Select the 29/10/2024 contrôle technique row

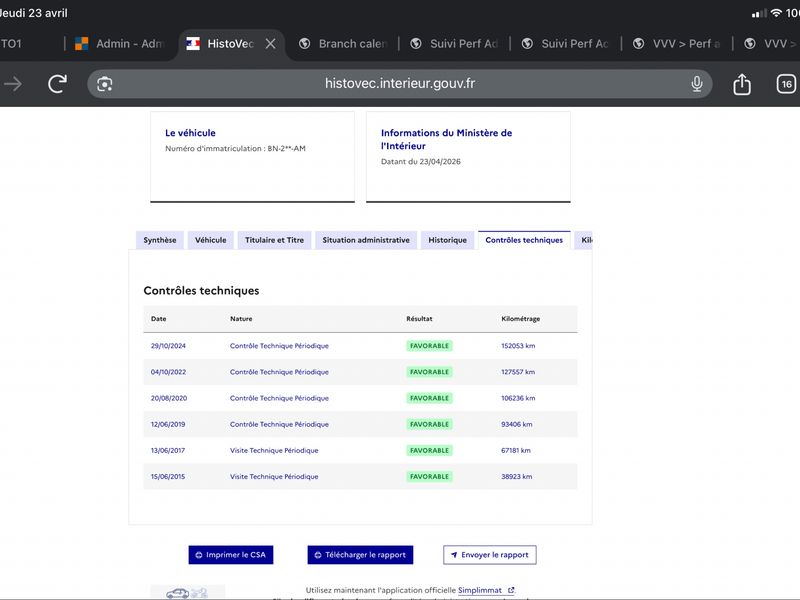tap(360, 346)
